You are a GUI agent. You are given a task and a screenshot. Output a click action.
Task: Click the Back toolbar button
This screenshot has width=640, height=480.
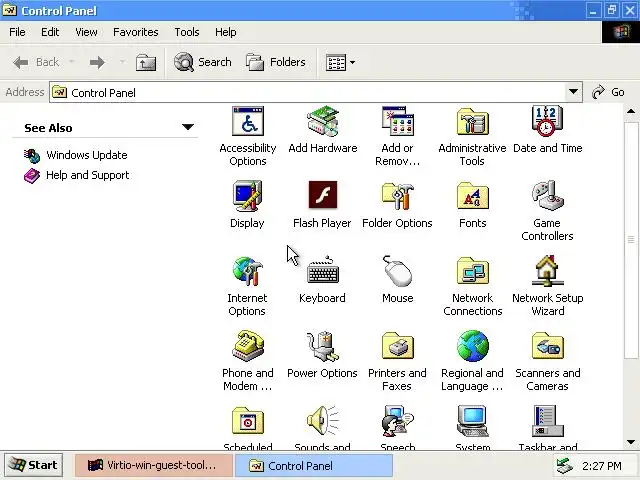tap(36, 62)
